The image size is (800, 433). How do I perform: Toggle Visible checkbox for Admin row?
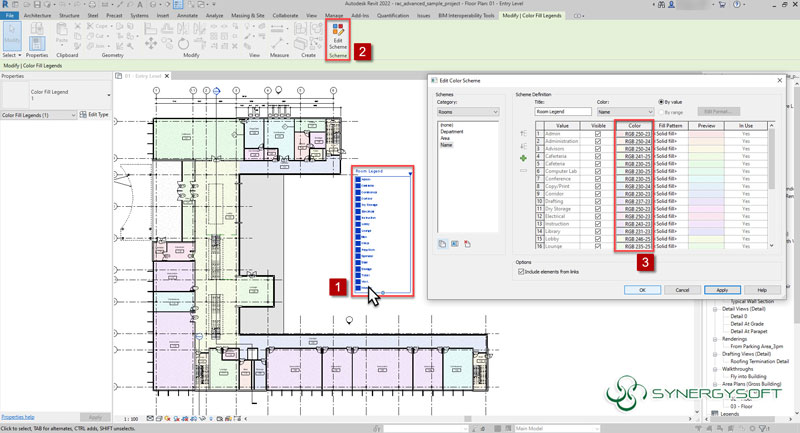click(x=598, y=133)
